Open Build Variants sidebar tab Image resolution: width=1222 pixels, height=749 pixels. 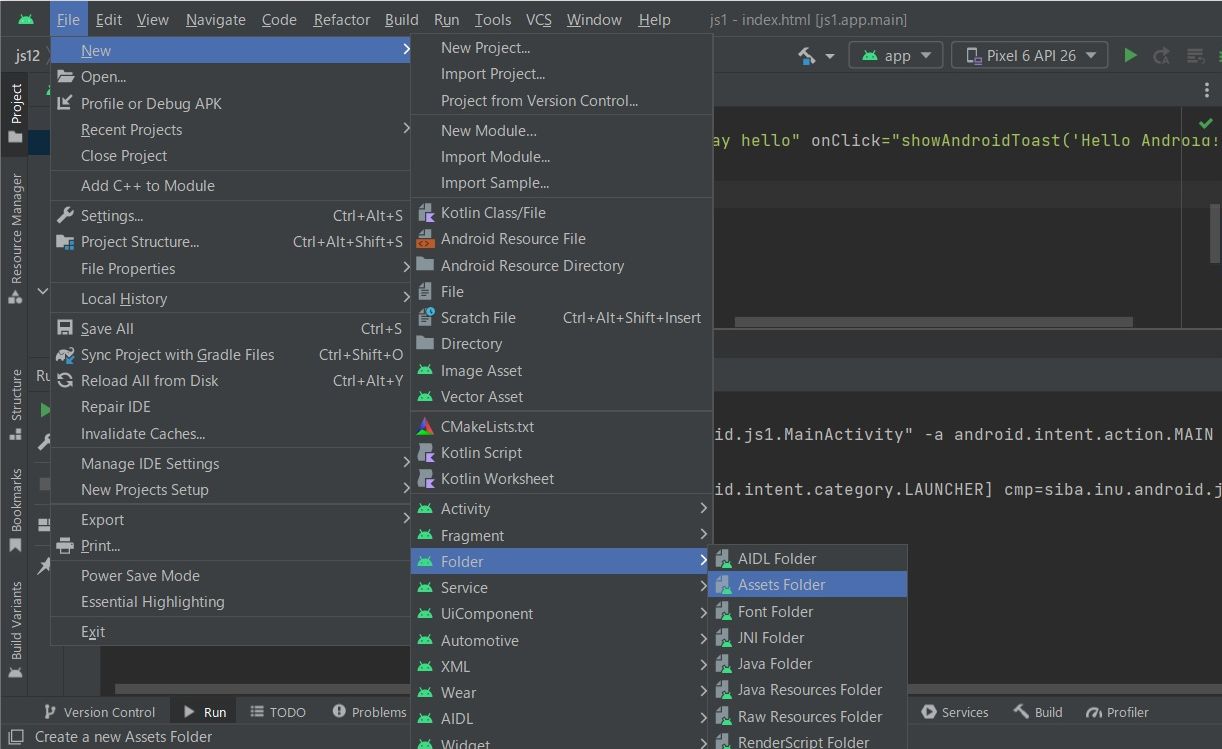[x=15, y=630]
